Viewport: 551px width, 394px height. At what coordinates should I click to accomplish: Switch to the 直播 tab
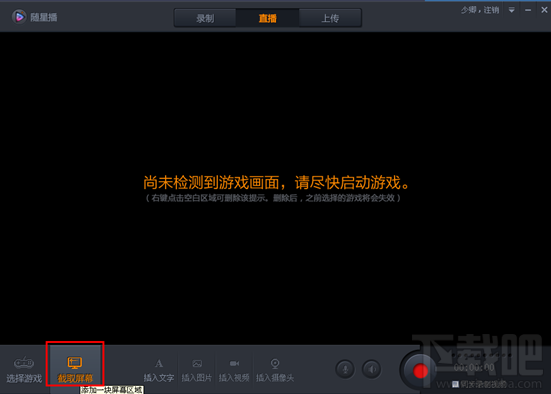267,18
